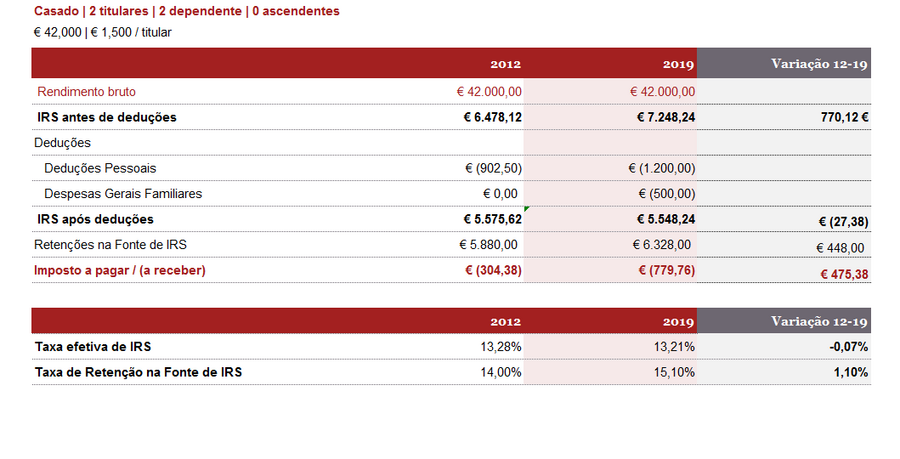900x459 pixels.
Task: Click the 'Retenções na Fonte de IRS' label
Action: (x=110, y=245)
